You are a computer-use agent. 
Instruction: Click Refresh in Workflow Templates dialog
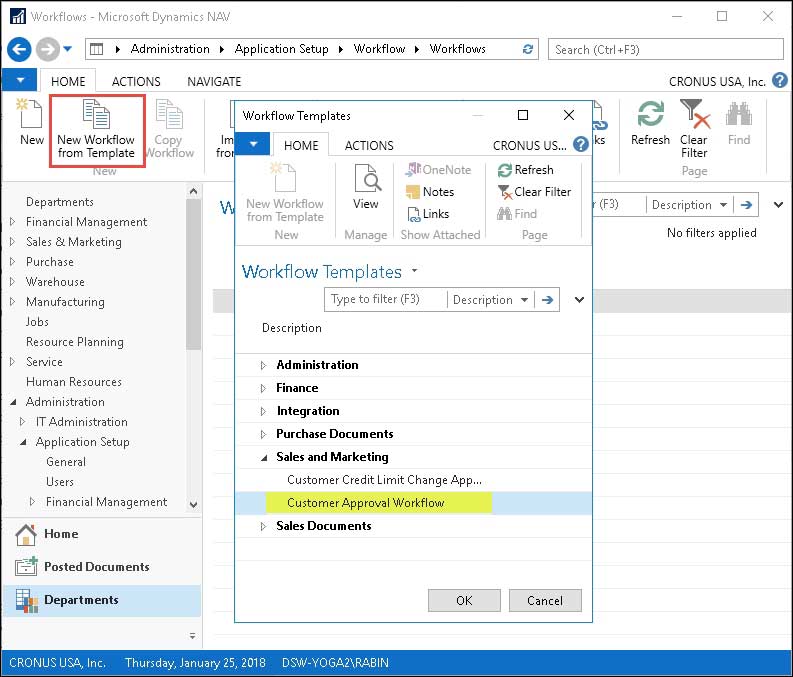tap(525, 170)
